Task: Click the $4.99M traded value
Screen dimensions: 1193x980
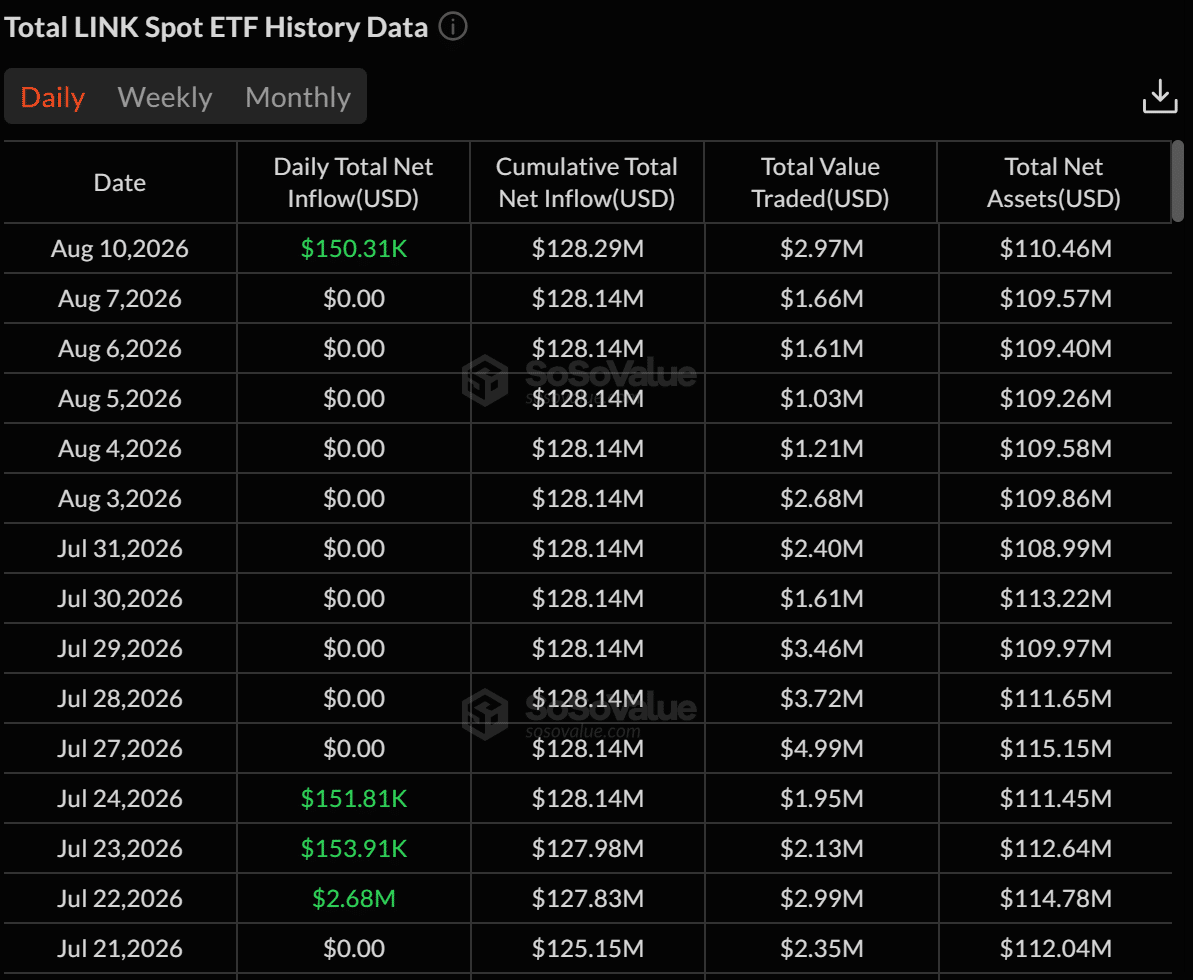Action: [822, 749]
